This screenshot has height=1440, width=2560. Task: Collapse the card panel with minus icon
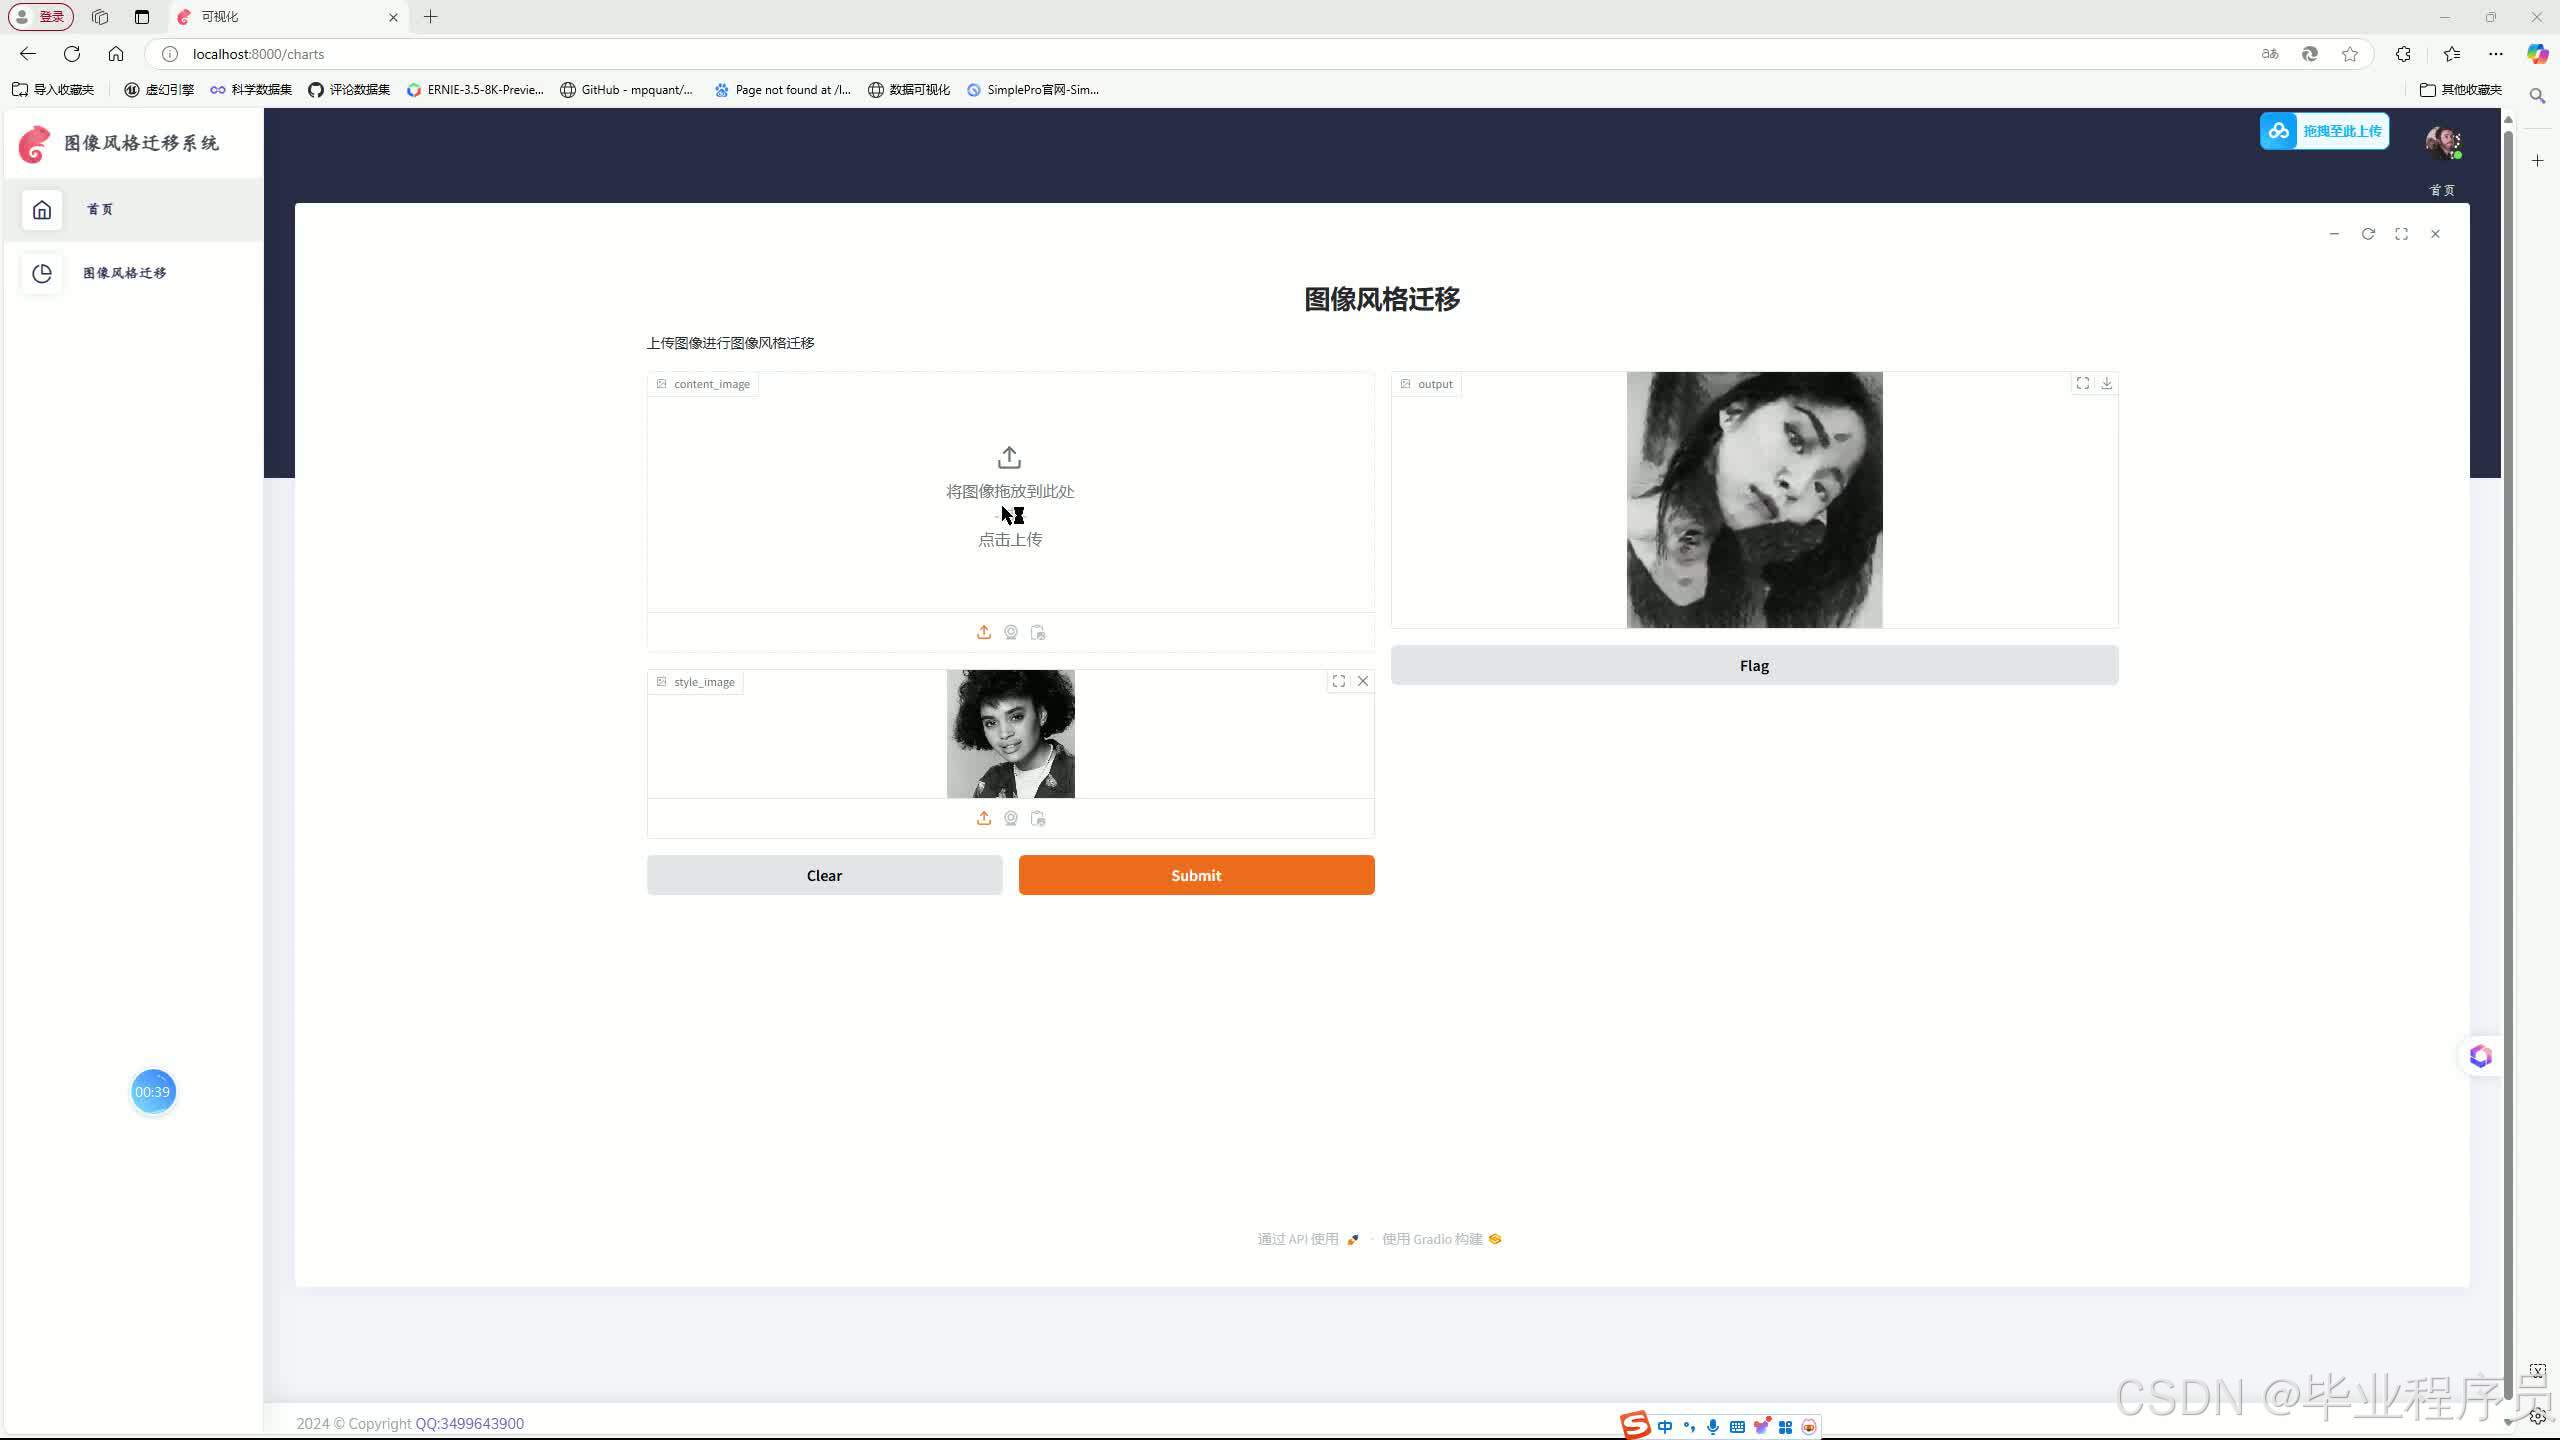click(x=2334, y=234)
